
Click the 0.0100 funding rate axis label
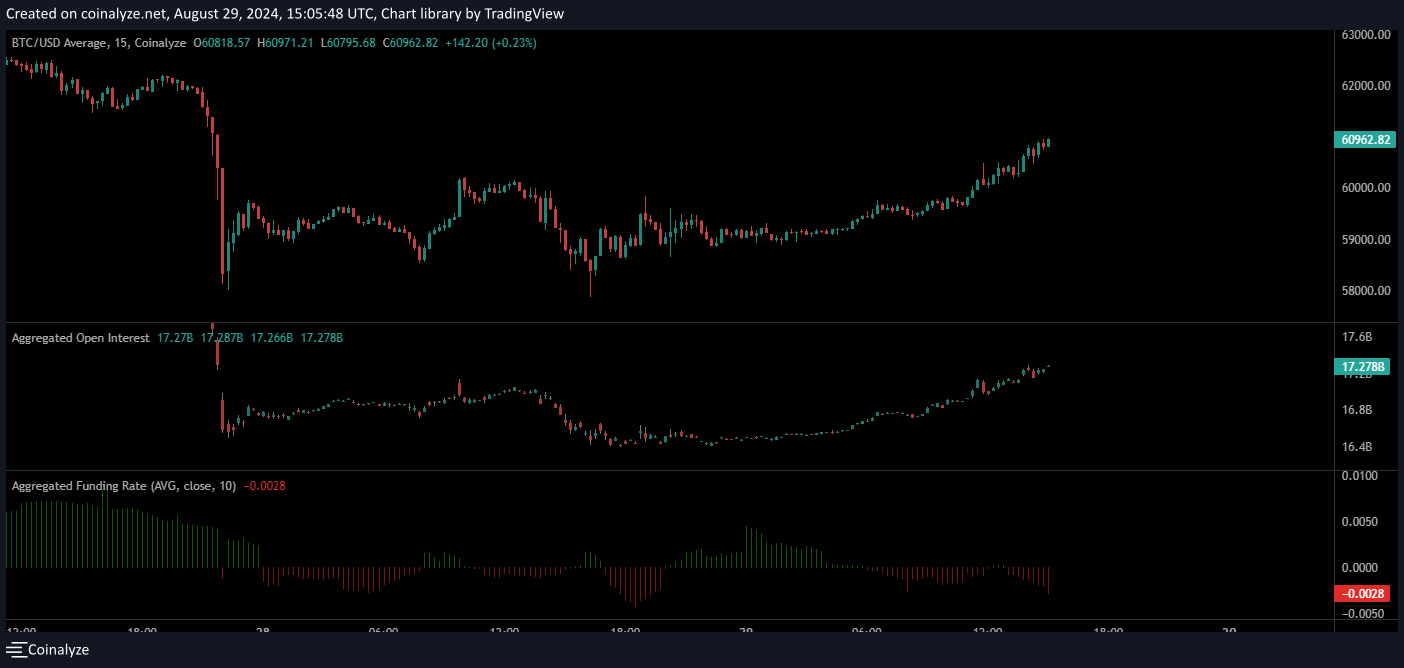click(1364, 475)
